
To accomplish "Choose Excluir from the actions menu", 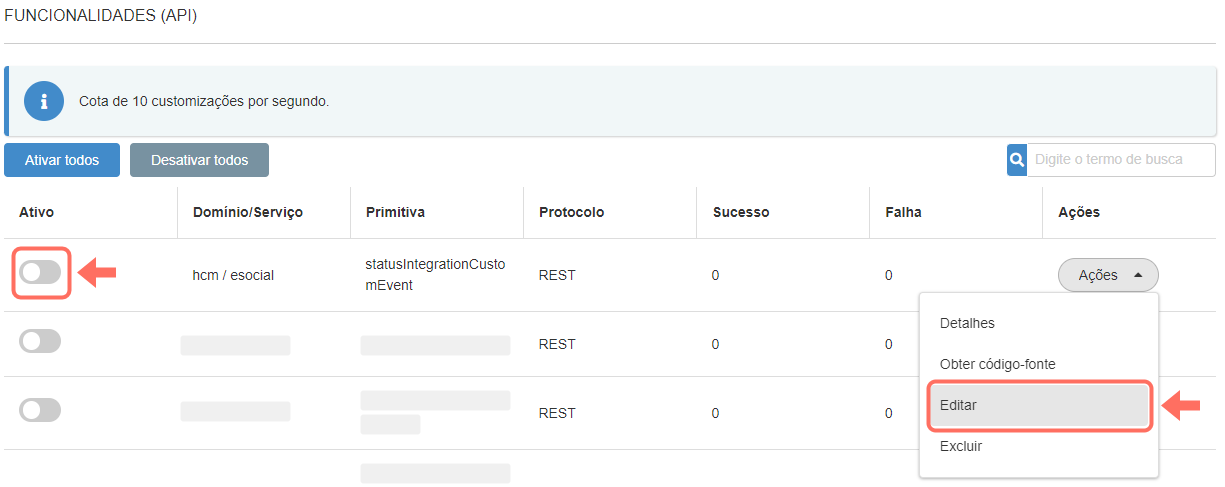I will click(x=961, y=446).
